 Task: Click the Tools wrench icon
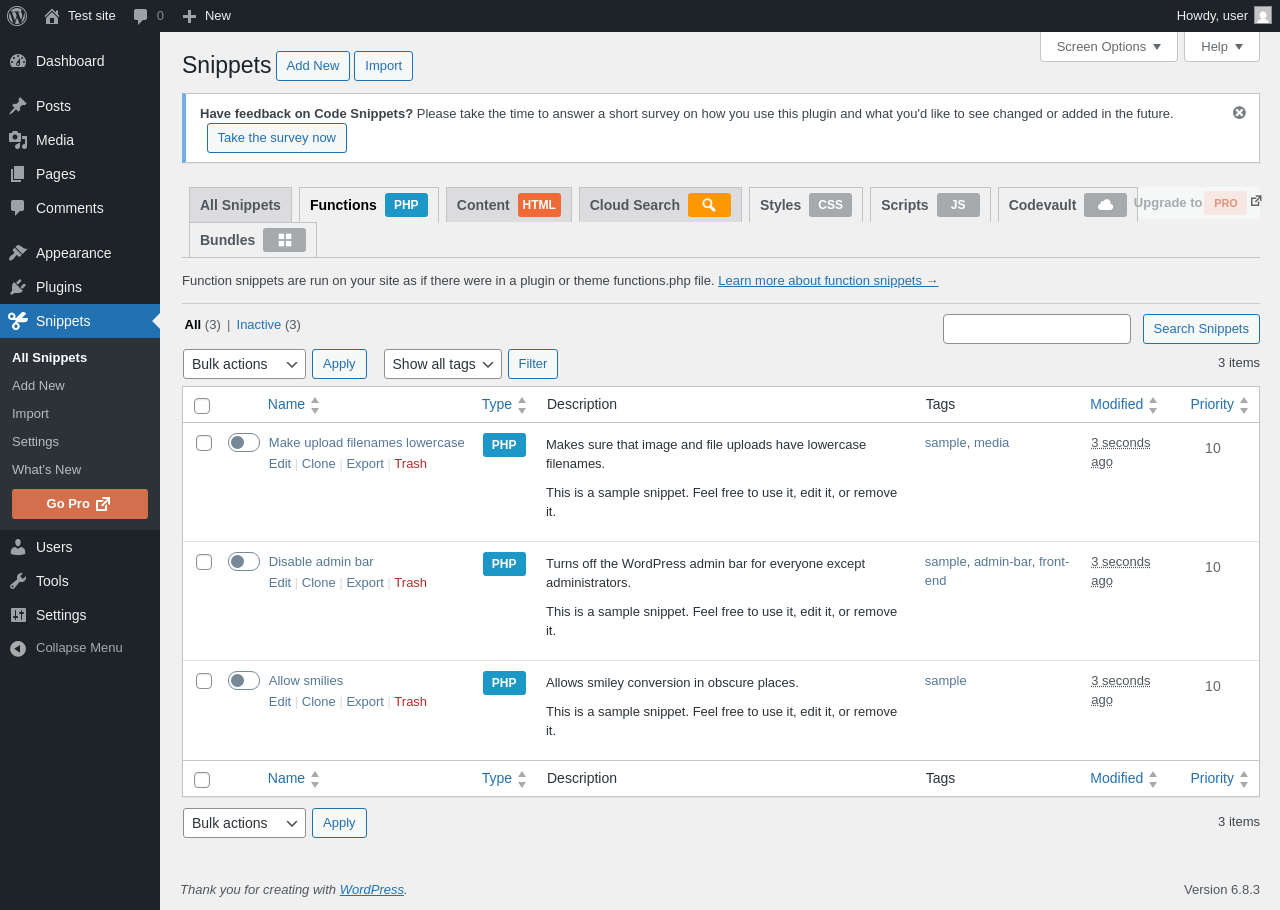tap(18, 581)
